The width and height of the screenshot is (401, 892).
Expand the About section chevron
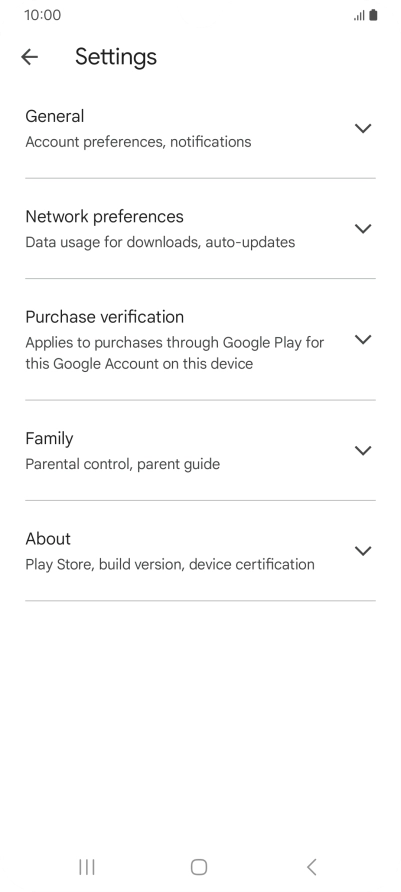pyautogui.click(x=363, y=550)
